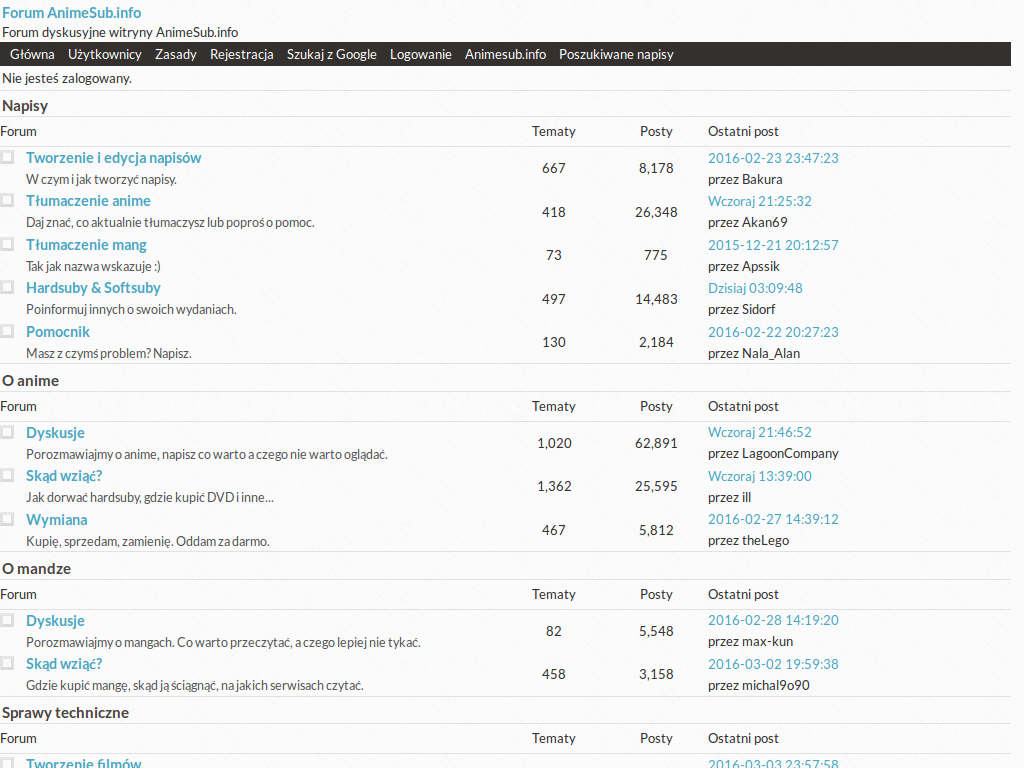Click the icon beside Dyskusje under O anime

point(7,432)
